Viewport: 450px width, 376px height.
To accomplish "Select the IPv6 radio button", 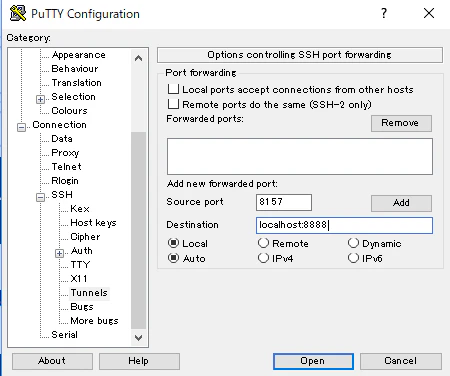I will coord(353,258).
